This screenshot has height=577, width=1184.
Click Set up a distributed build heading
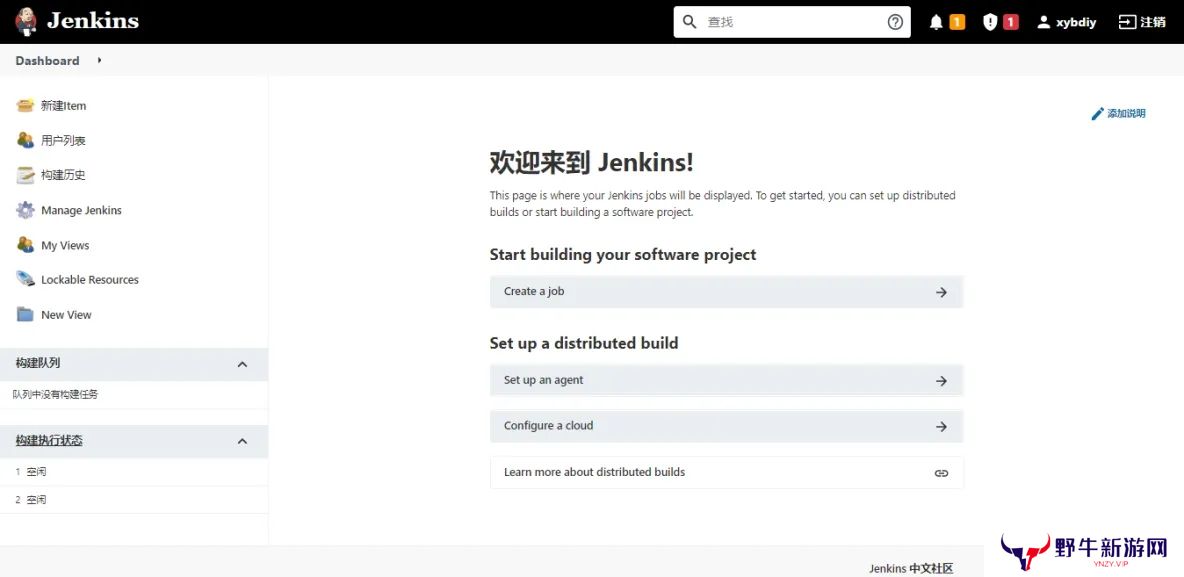(x=584, y=344)
